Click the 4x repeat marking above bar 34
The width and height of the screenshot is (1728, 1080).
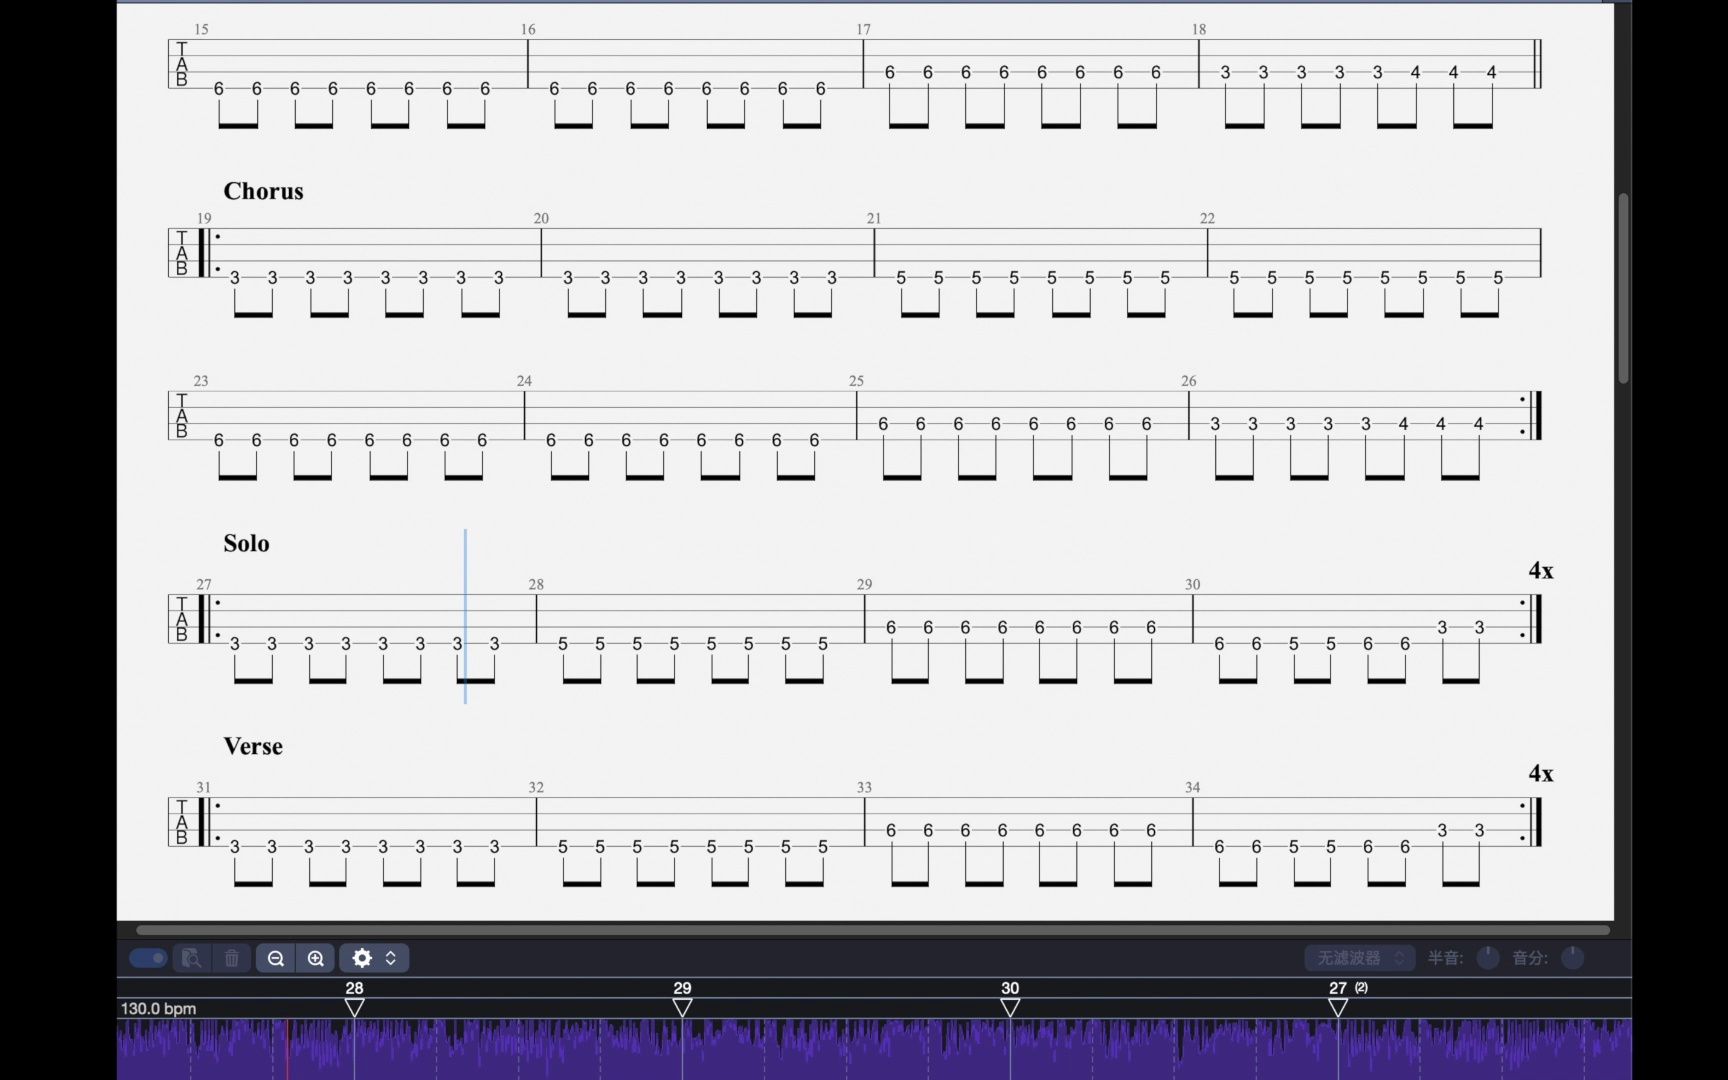point(1541,774)
